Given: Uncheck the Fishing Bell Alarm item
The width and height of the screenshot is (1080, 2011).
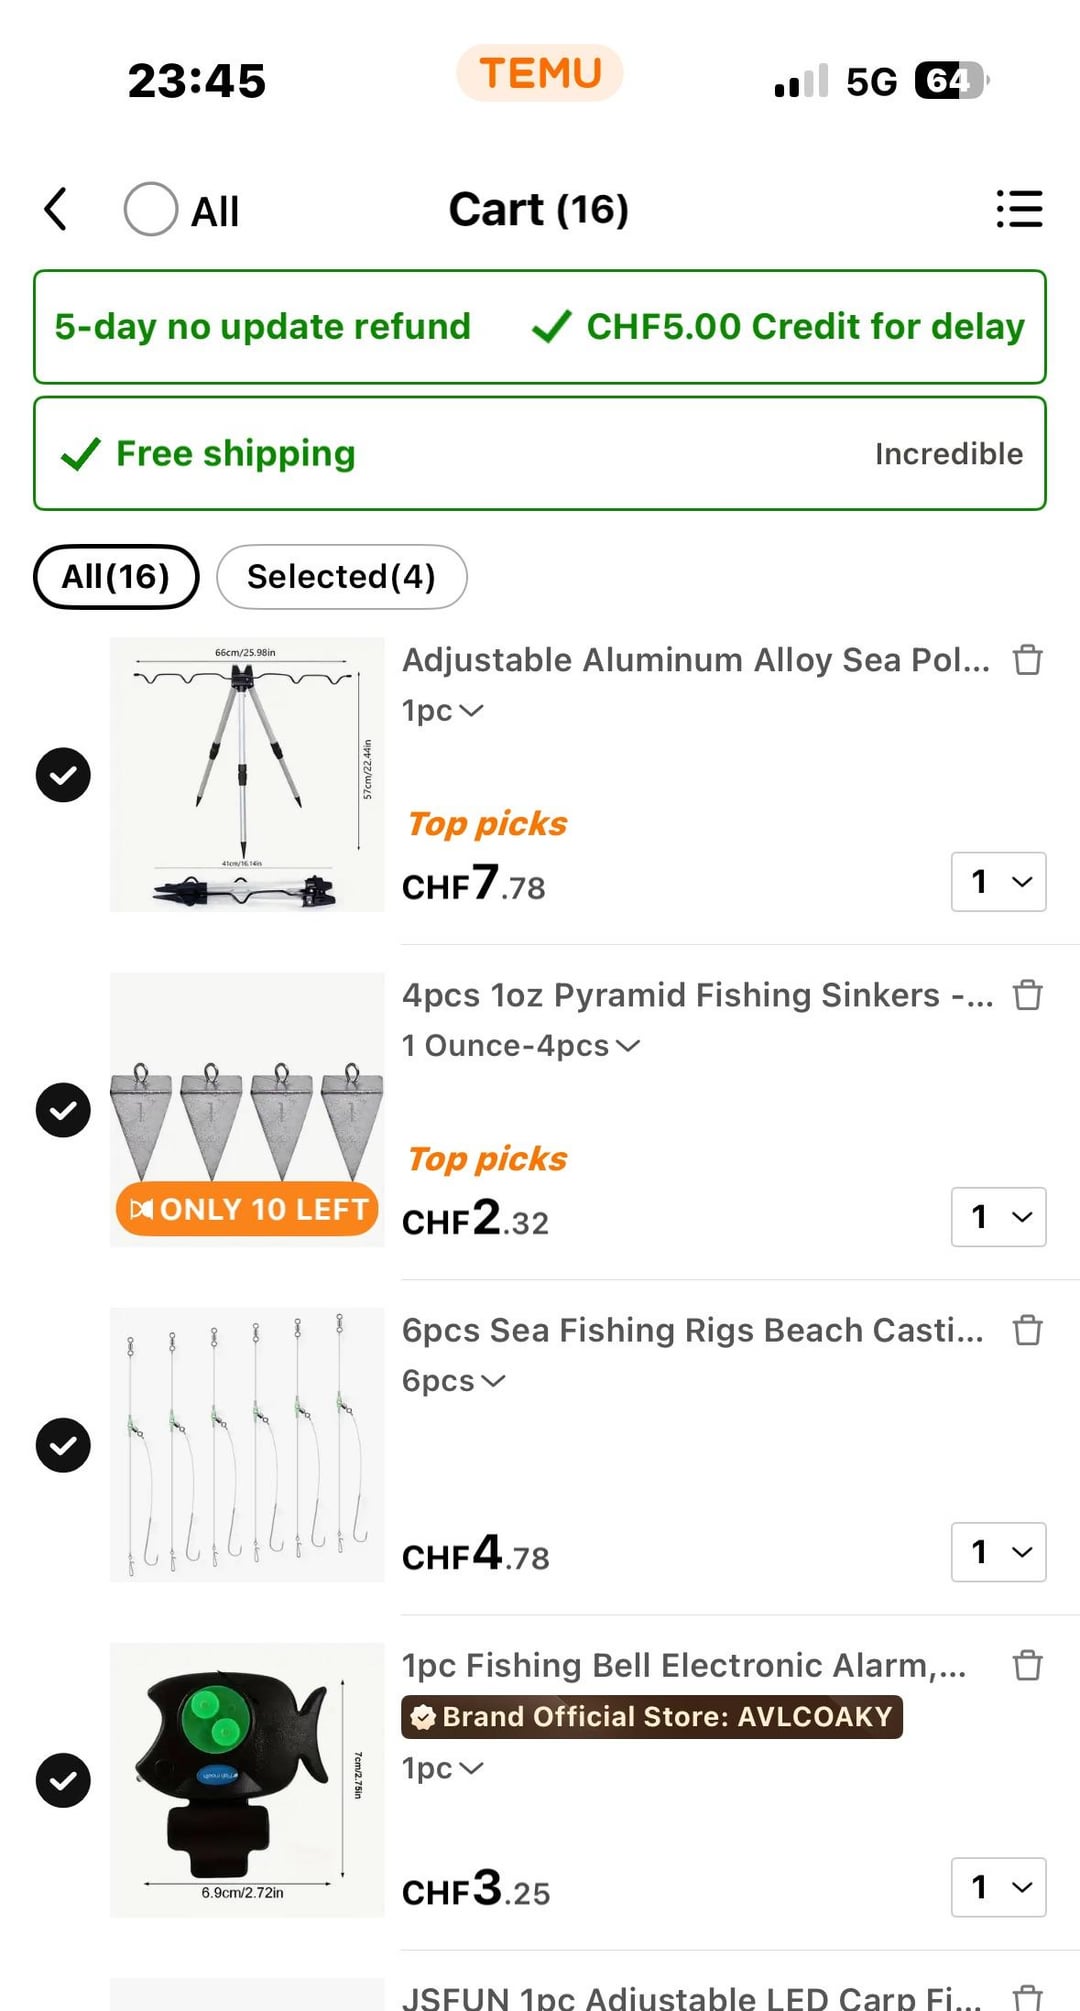Looking at the screenshot, I should coord(63,1780).
